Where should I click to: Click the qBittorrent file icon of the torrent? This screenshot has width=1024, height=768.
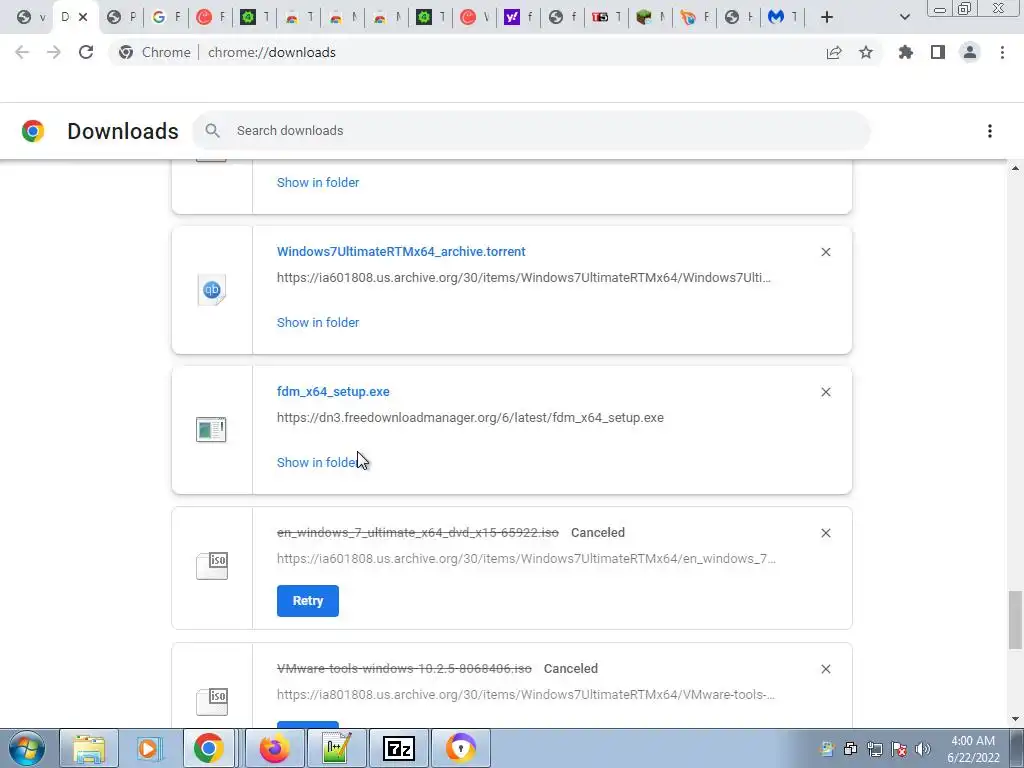[x=212, y=290]
